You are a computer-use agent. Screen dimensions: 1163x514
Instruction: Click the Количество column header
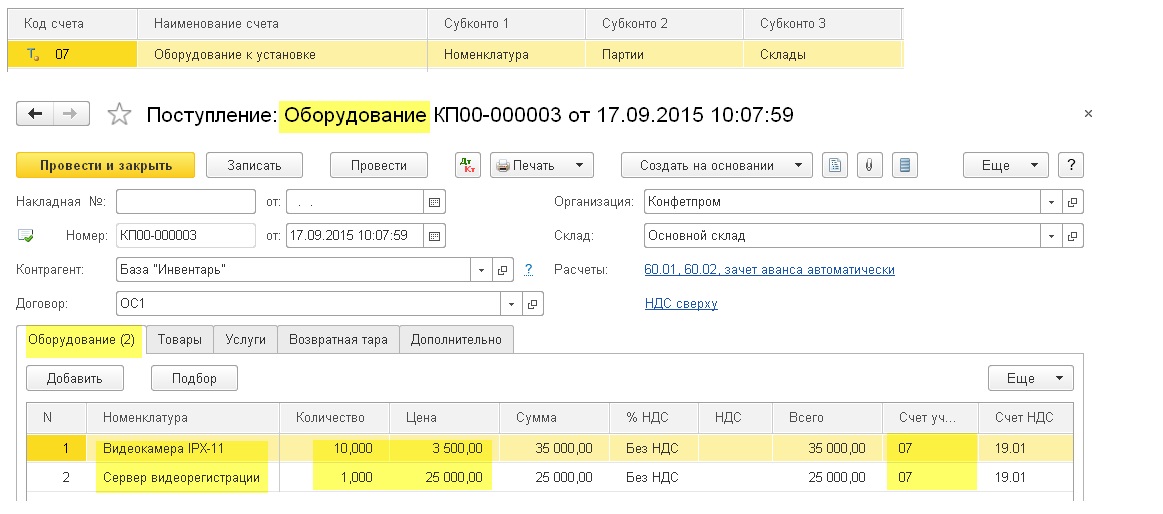335,418
